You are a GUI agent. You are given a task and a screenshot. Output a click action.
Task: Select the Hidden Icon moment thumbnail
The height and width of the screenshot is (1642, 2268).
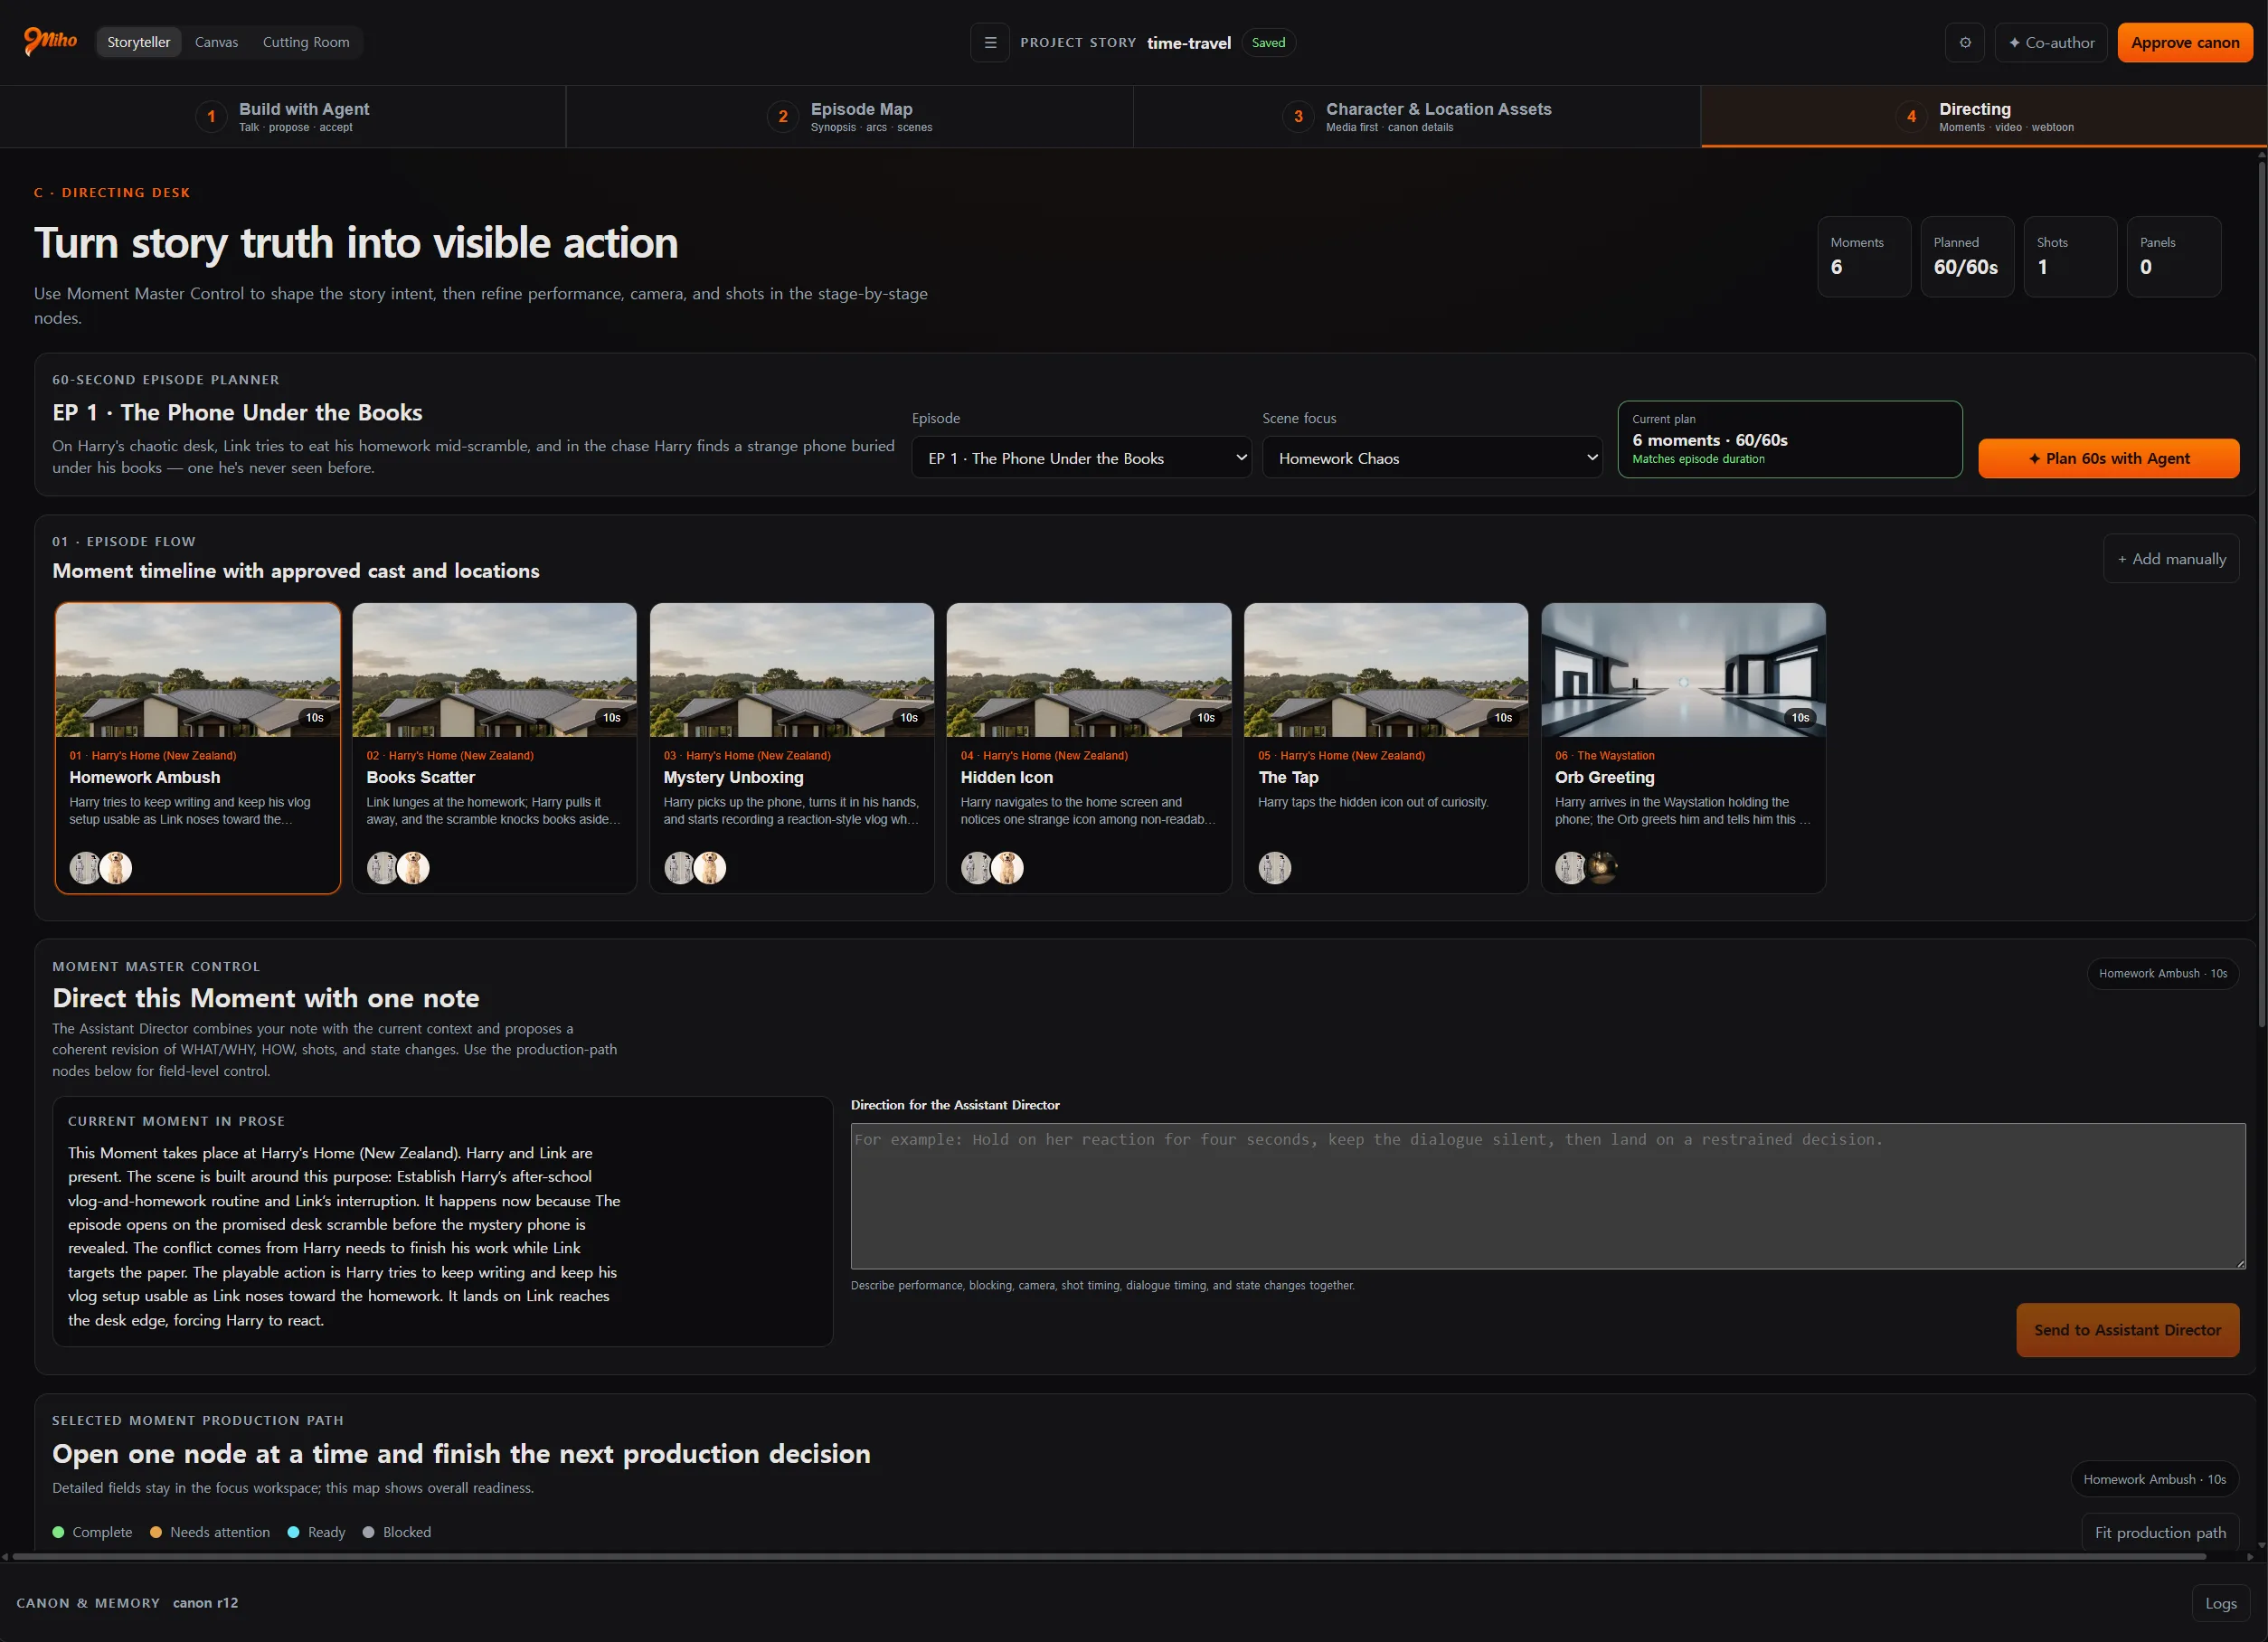coord(1089,669)
